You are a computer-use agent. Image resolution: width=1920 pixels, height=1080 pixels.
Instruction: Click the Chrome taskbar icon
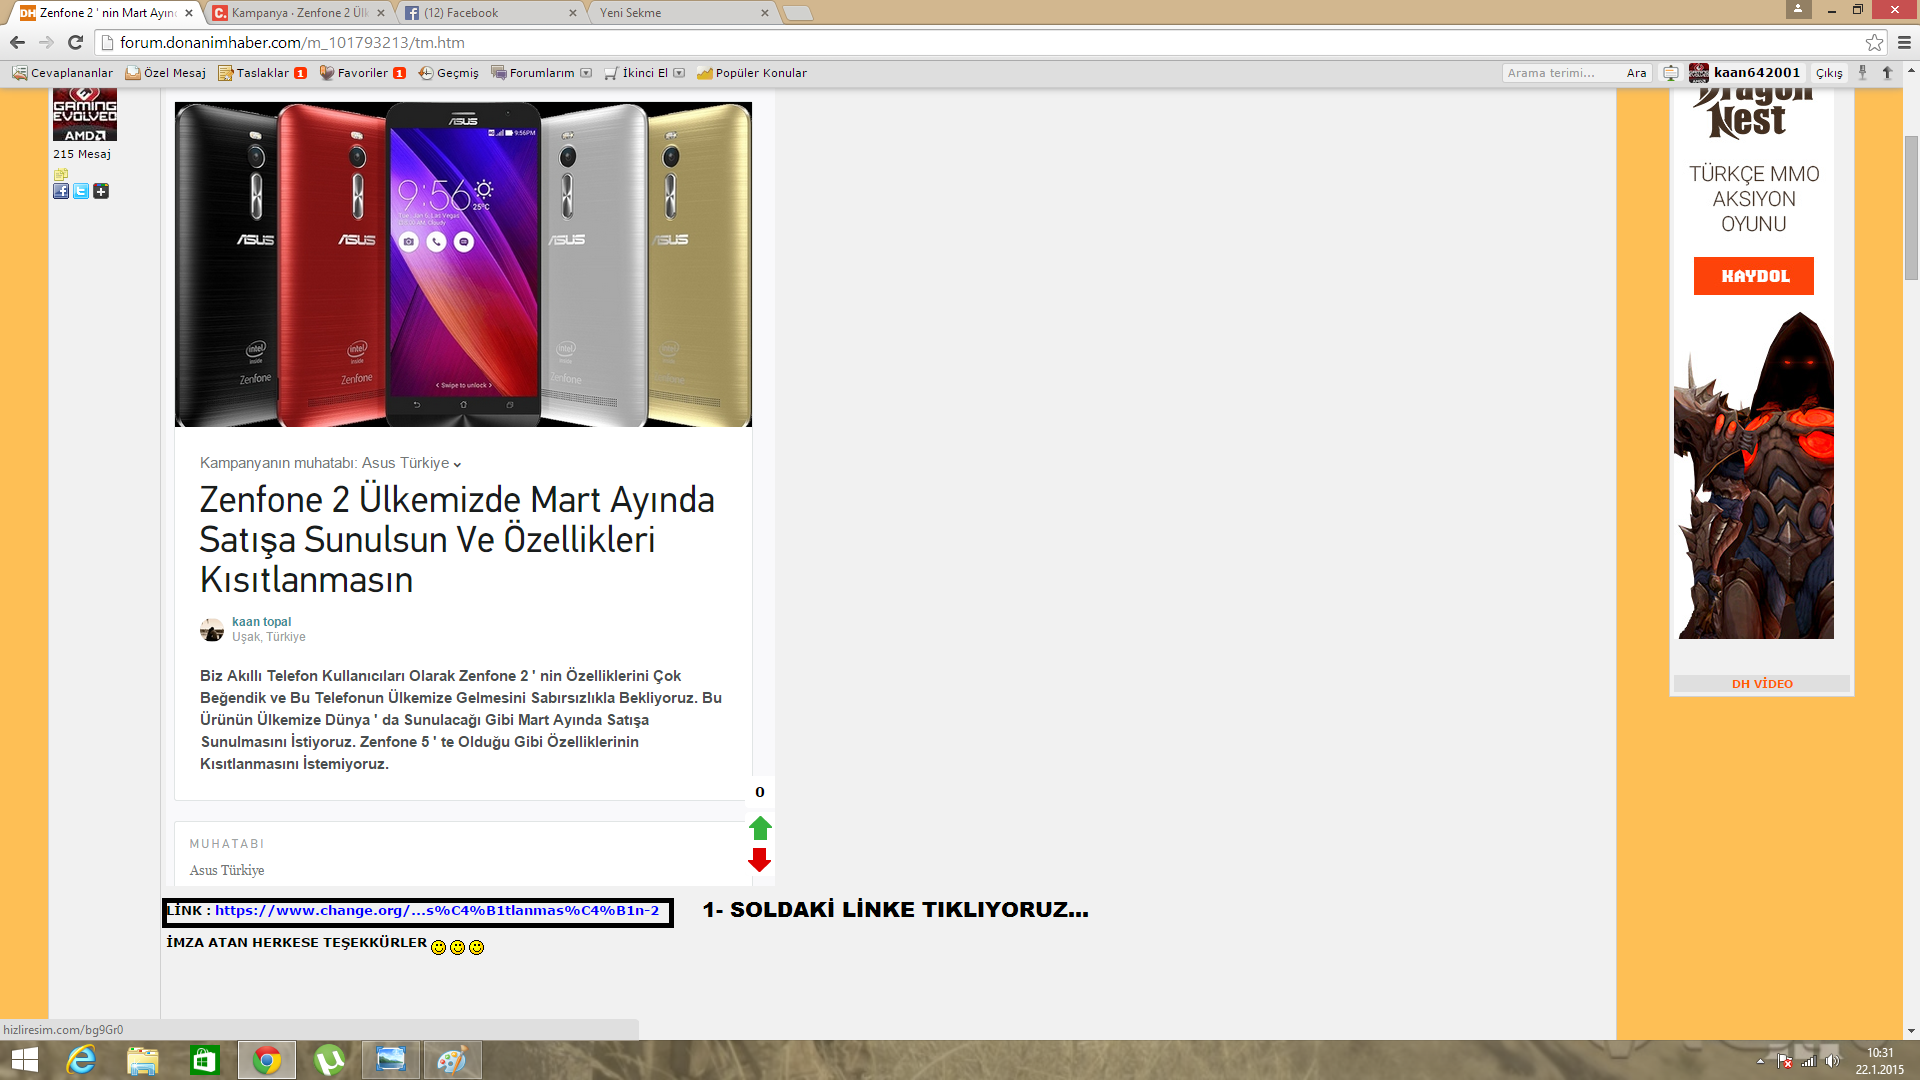tap(267, 1060)
